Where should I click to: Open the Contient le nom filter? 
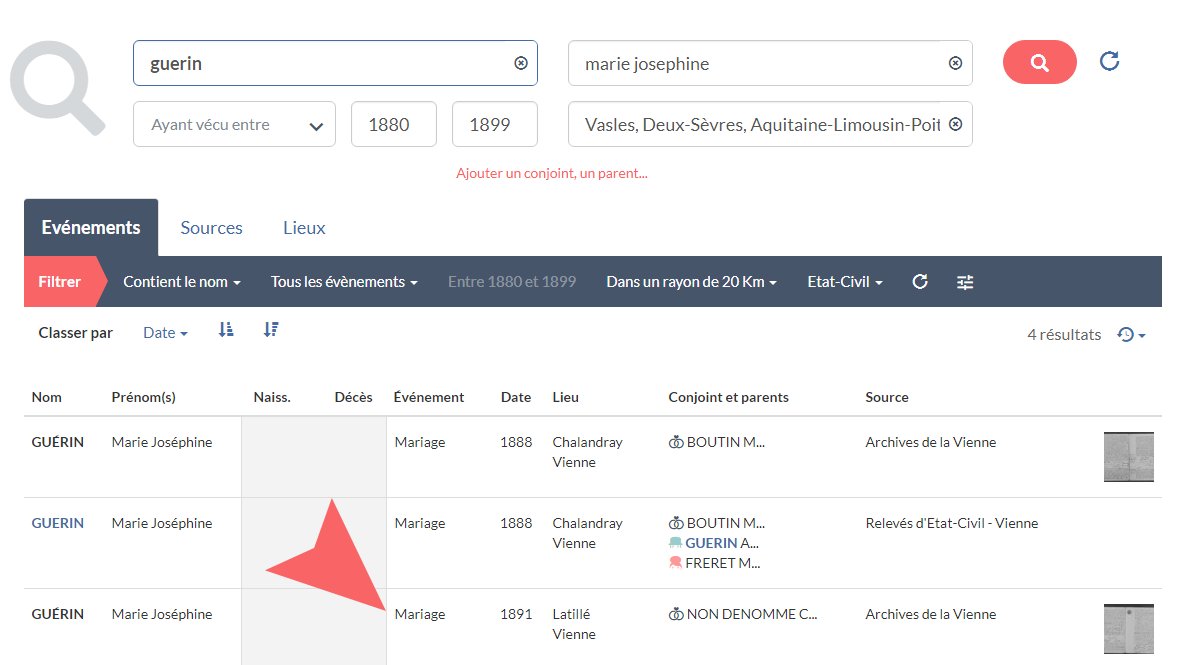[182, 282]
